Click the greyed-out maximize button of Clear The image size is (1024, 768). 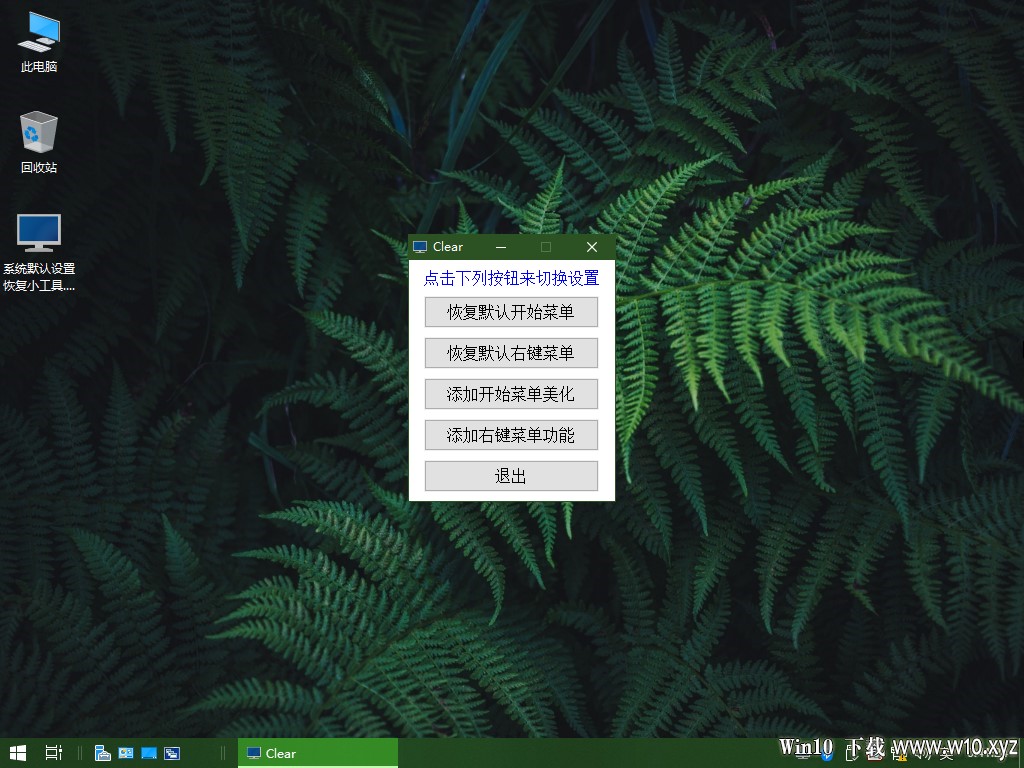pyautogui.click(x=546, y=247)
